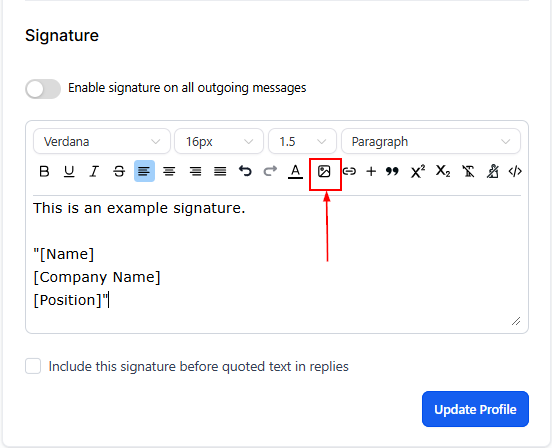The width and height of the screenshot is (552, 448).
Task: Apply superscript formatting
Action: [x=418, y=171]
